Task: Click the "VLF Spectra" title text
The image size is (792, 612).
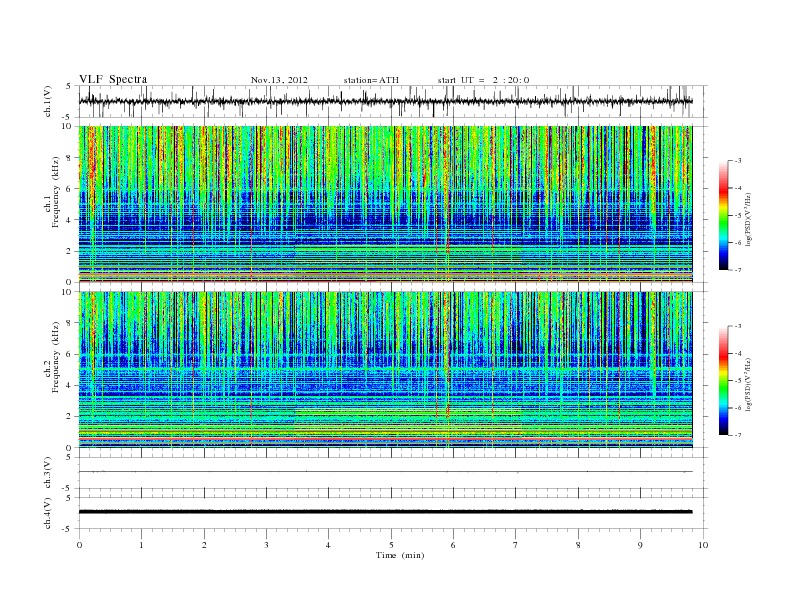Action: (x=113, y=79)
